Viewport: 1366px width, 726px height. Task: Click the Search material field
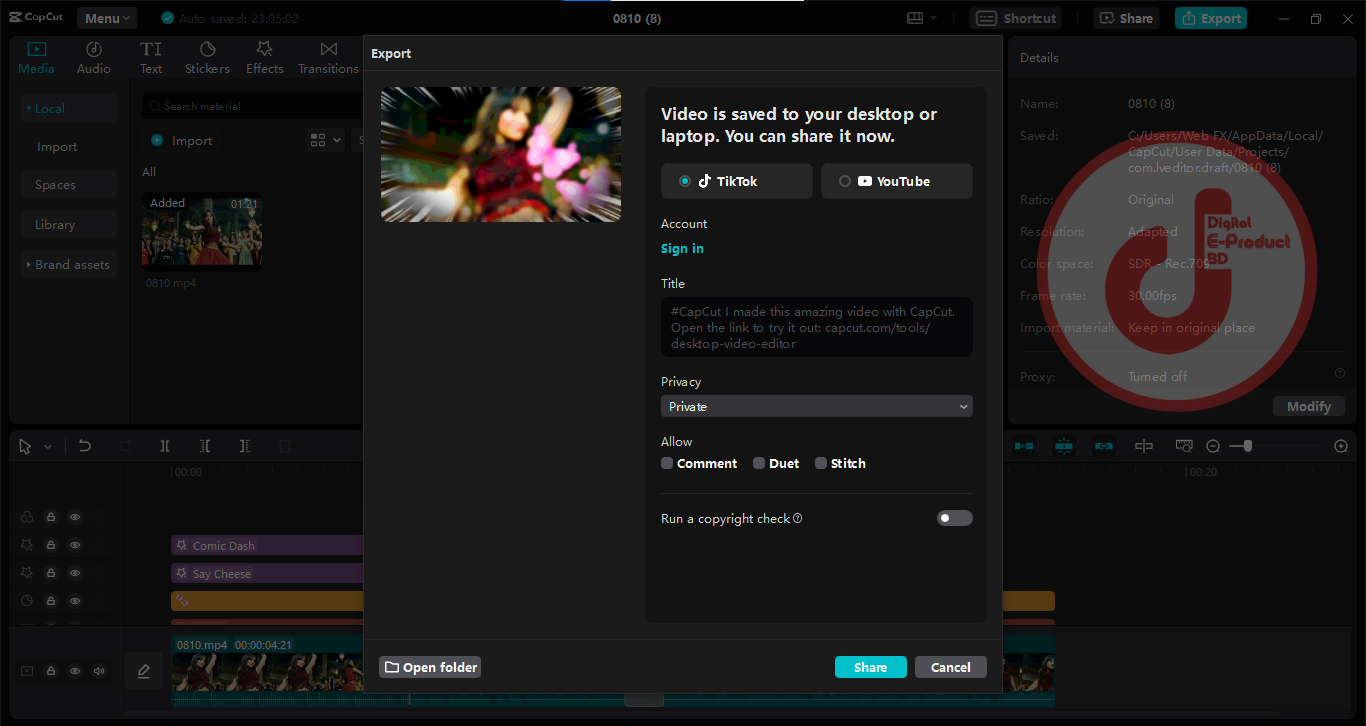click(252, 106)
